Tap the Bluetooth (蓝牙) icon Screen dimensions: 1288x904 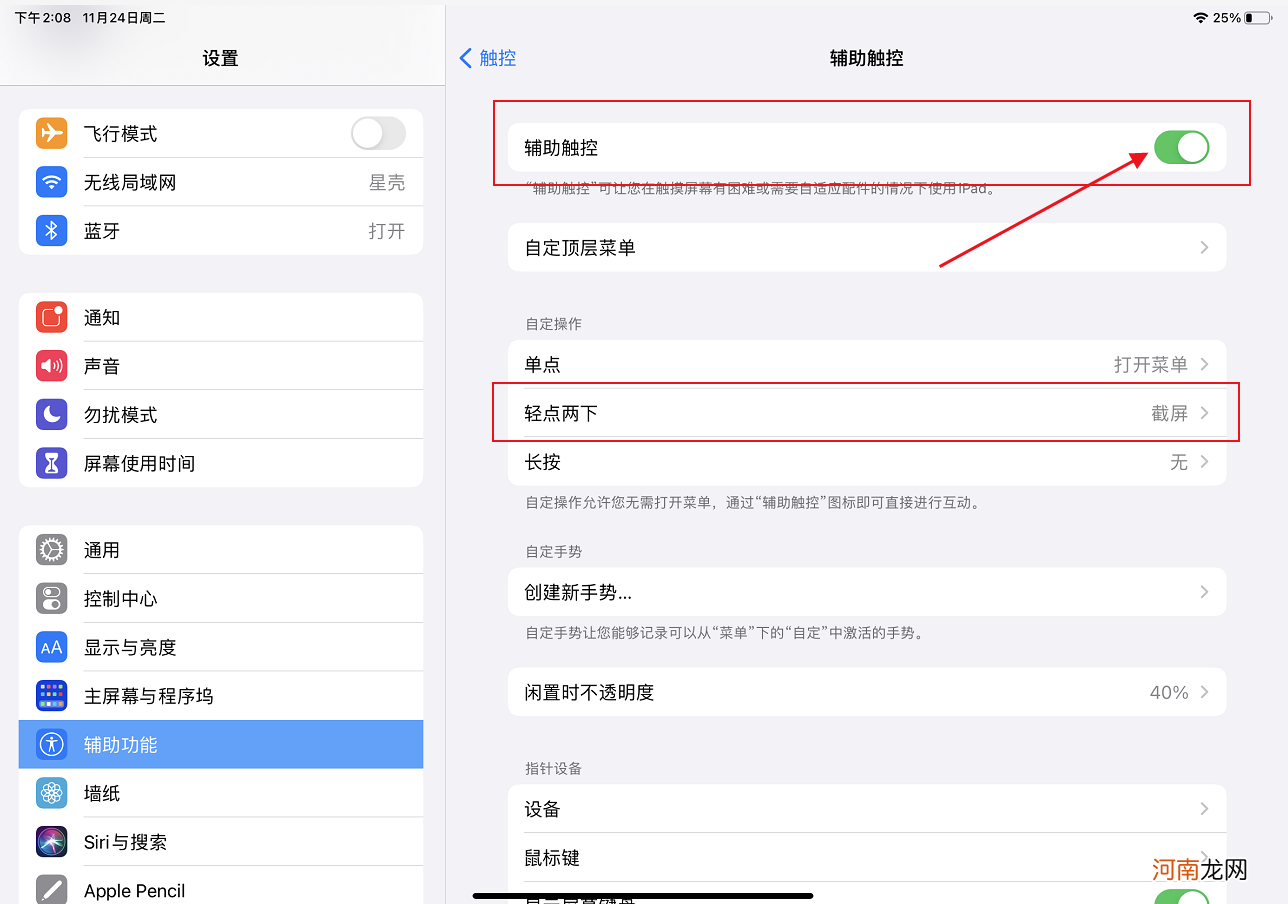coord(52,231)
